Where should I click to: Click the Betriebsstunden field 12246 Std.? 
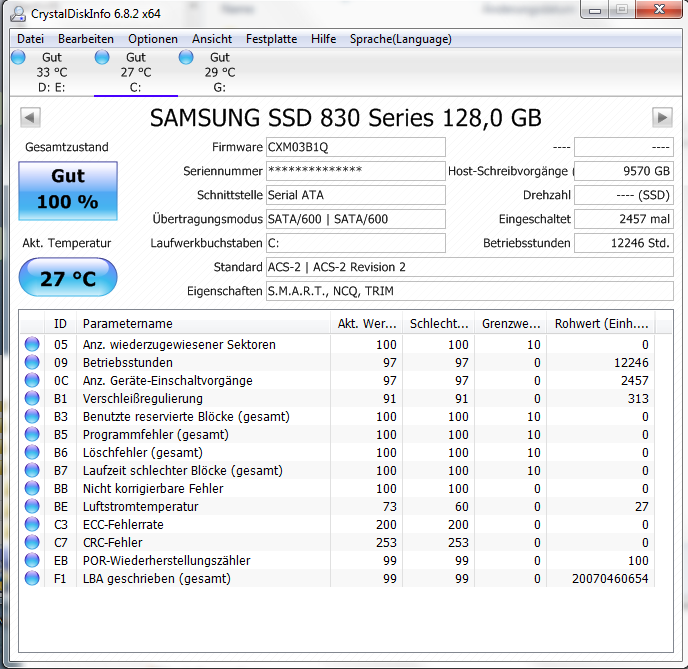click(624, 243)
